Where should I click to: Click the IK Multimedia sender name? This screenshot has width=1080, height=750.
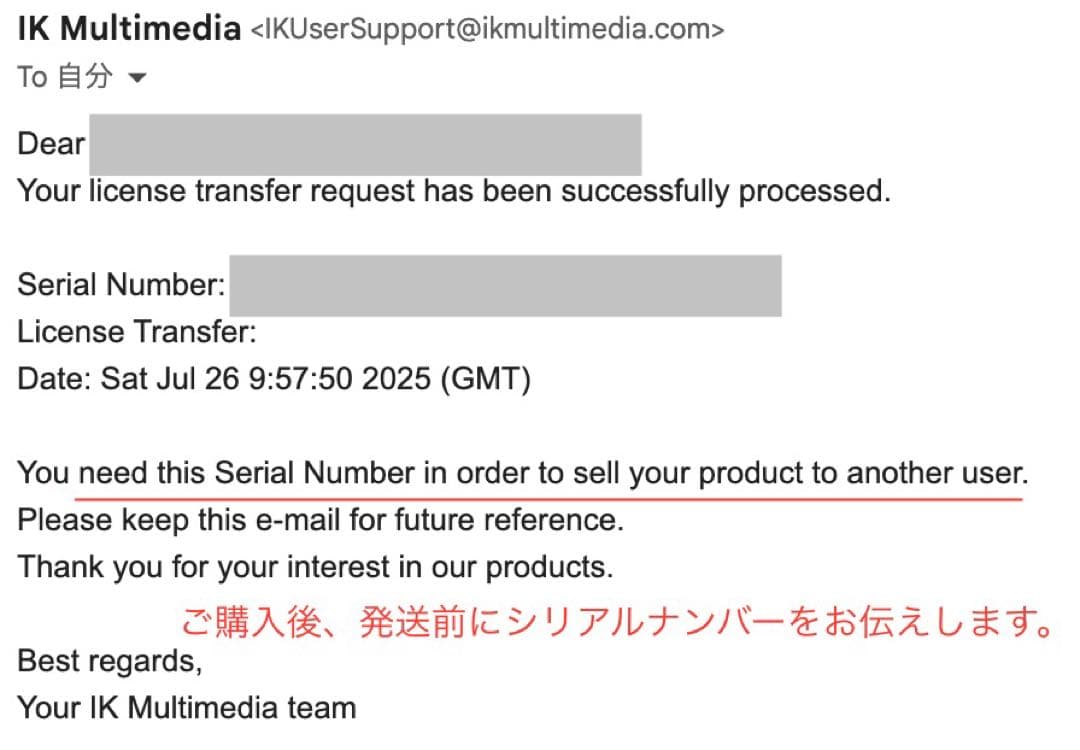click(129, 30)
